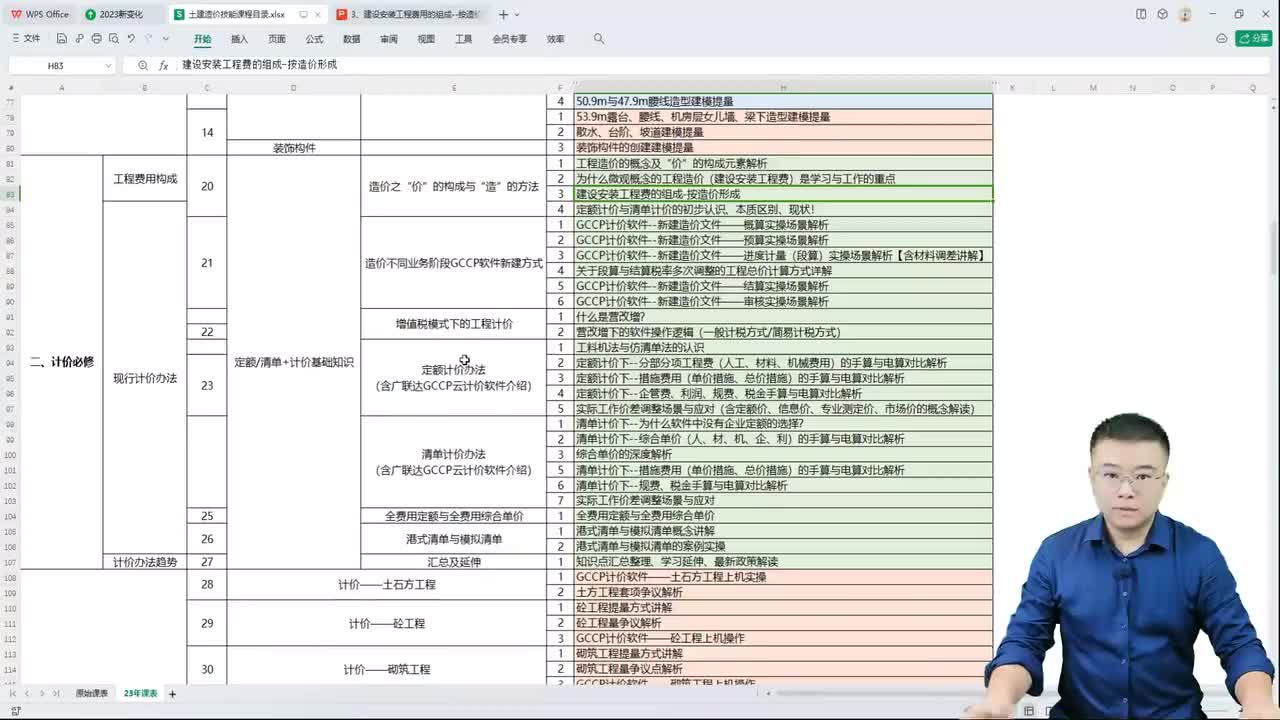Click the plus icon to open new tab
The image size is (1280, 720).
tap(503, 14)
